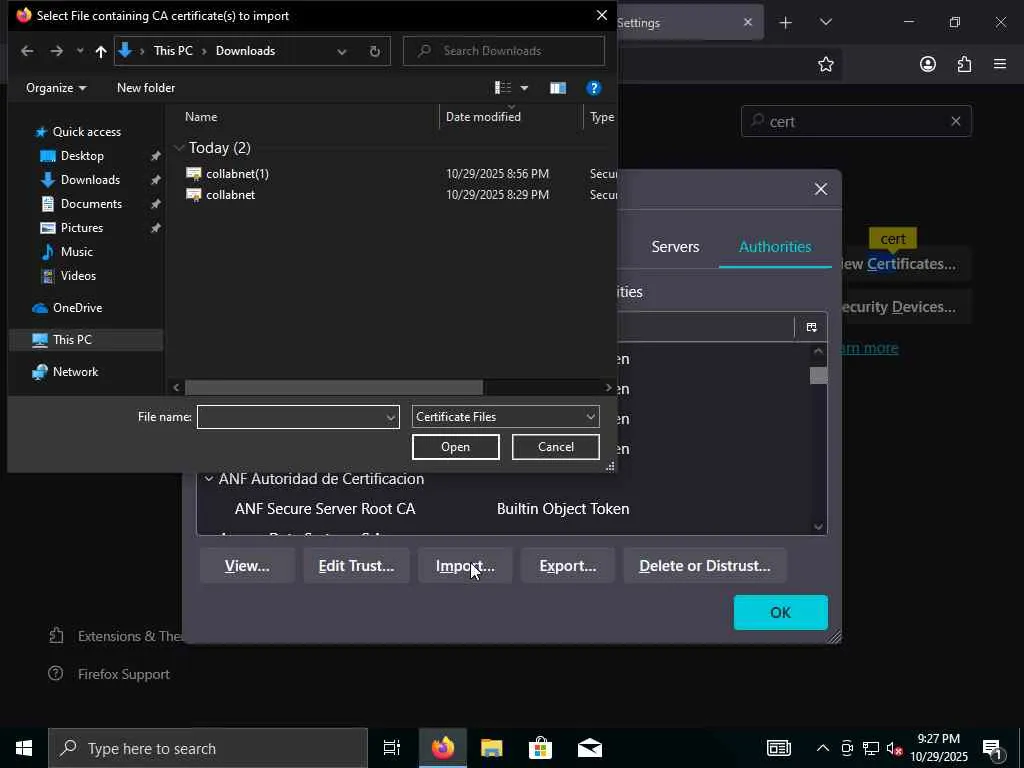Open recent locations chevron in file dialog
The image size is (1024, 768).
click(80, 51)
